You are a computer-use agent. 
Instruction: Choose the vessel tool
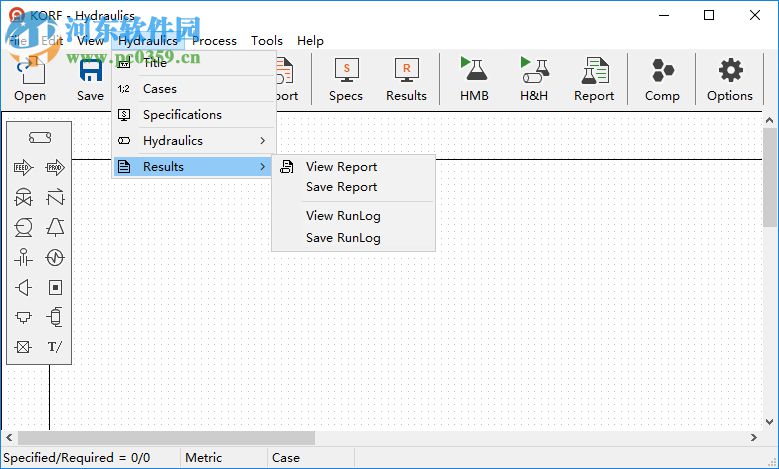pos(55,317)
